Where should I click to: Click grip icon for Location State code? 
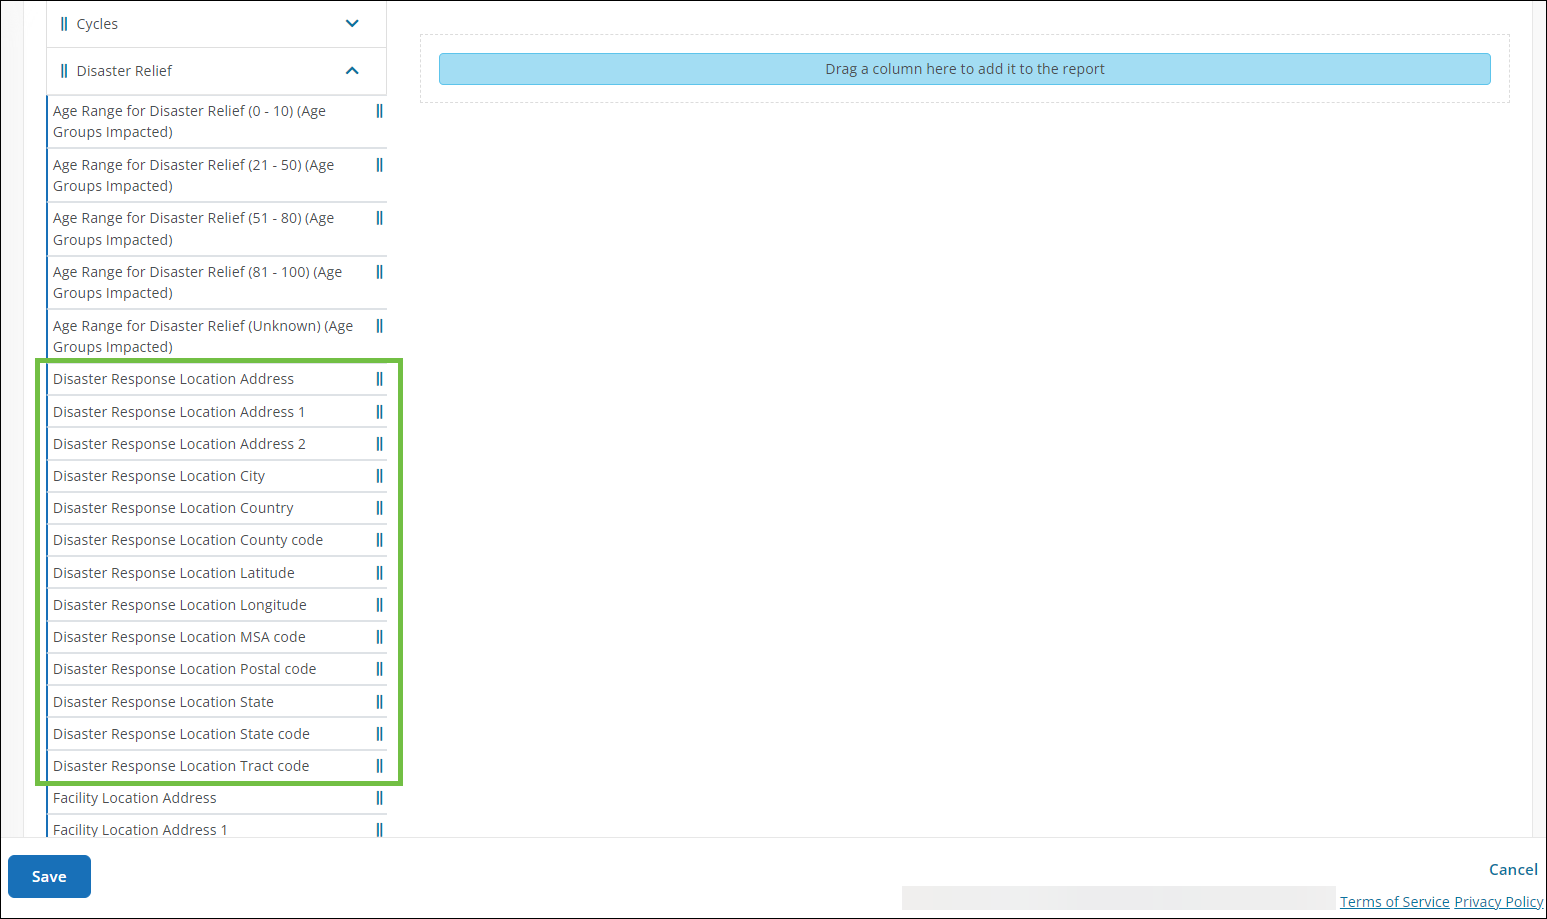[x=379, y=734]
